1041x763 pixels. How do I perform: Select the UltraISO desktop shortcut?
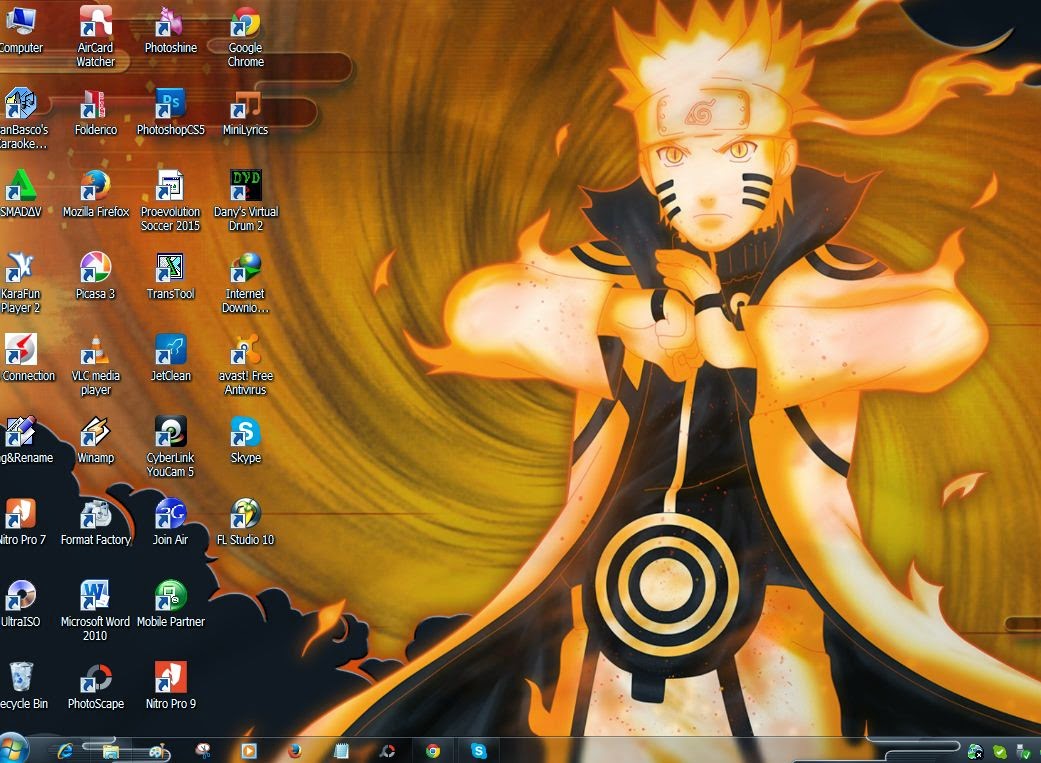[x=20, y=603]
